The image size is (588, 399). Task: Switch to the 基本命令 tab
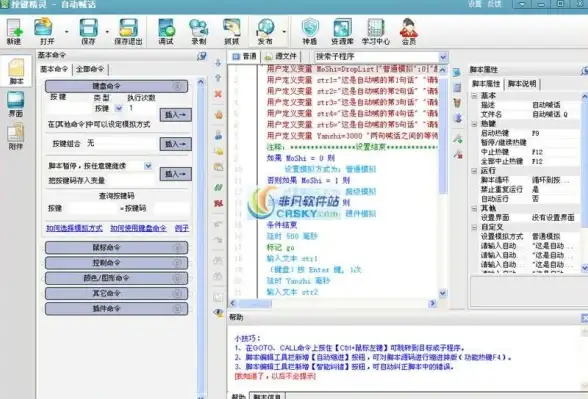pyautogui.click(x=54, y=69)
